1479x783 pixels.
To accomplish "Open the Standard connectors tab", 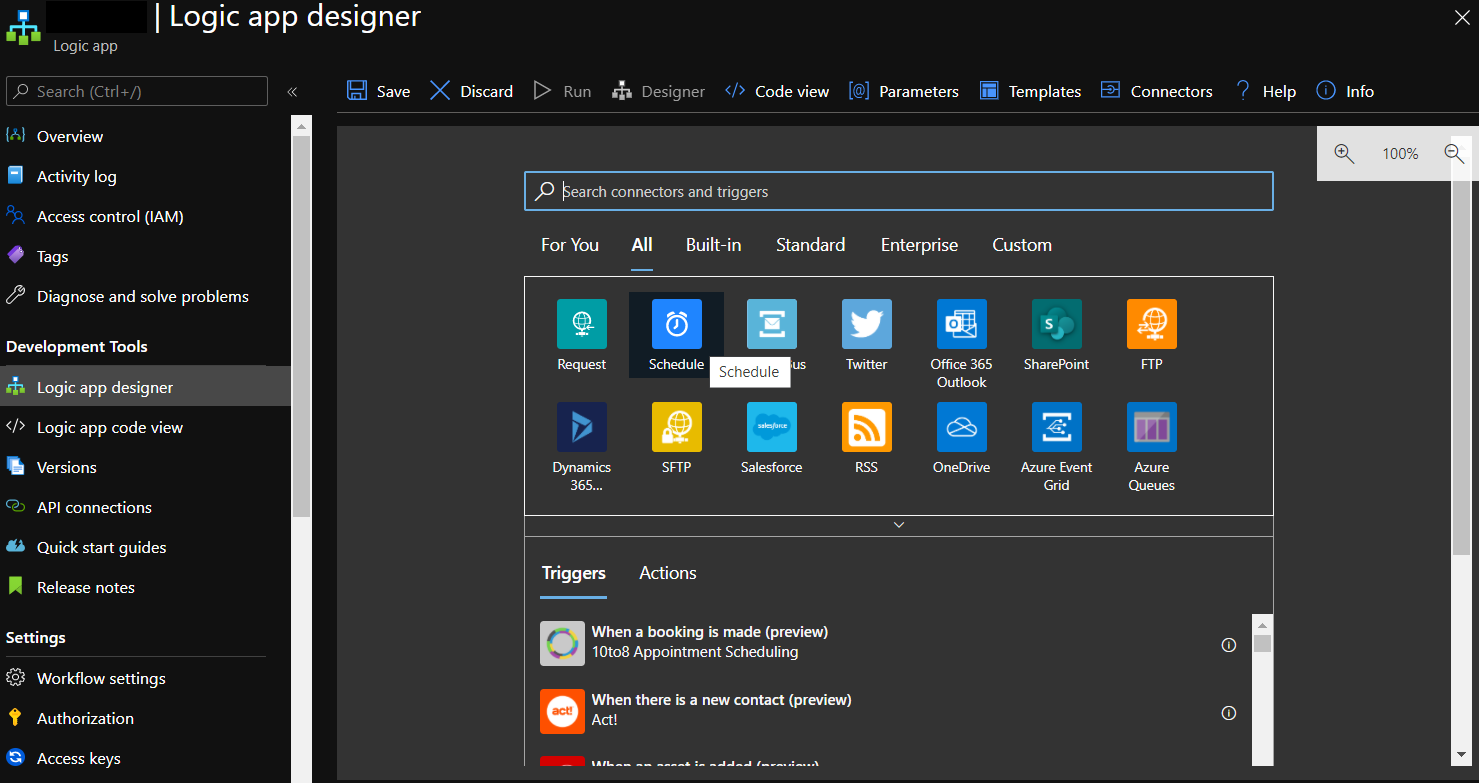I will pyautogui.click(x=811, y=245).
